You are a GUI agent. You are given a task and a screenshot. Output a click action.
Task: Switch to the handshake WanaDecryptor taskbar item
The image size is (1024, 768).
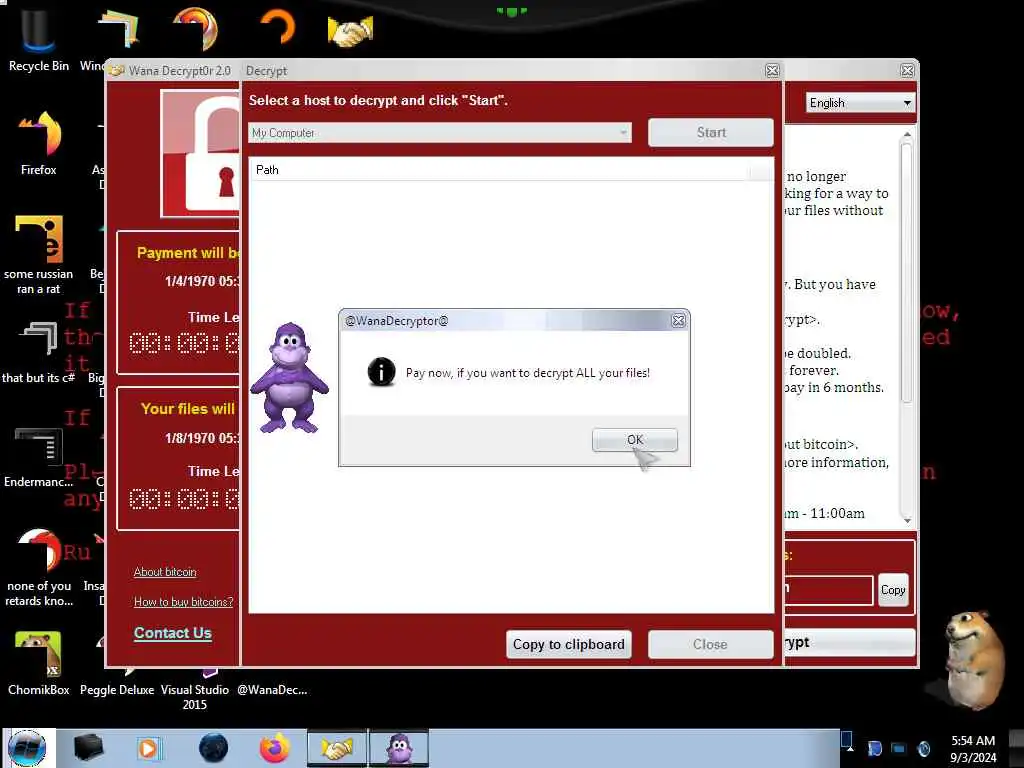(x=338, y=748)
